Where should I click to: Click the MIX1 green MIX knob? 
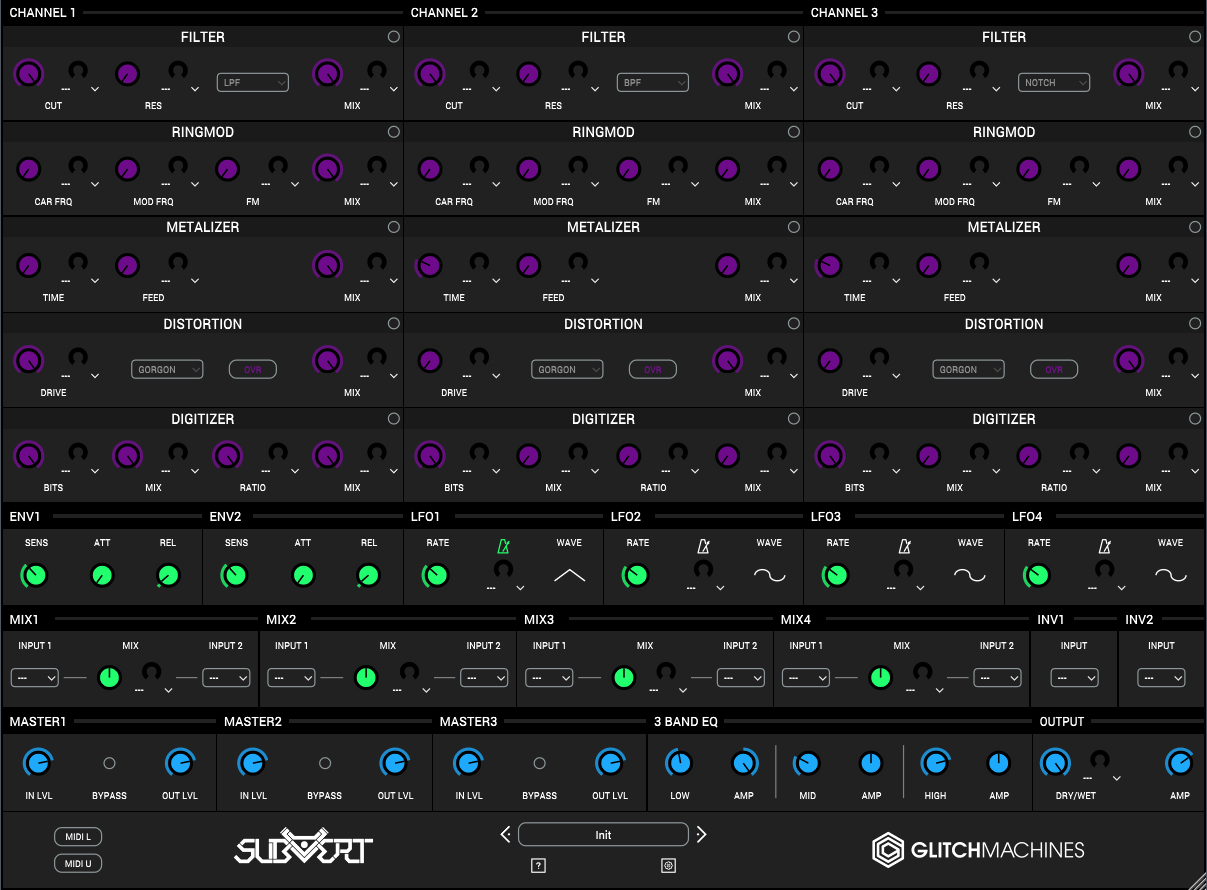coord(109,678)
